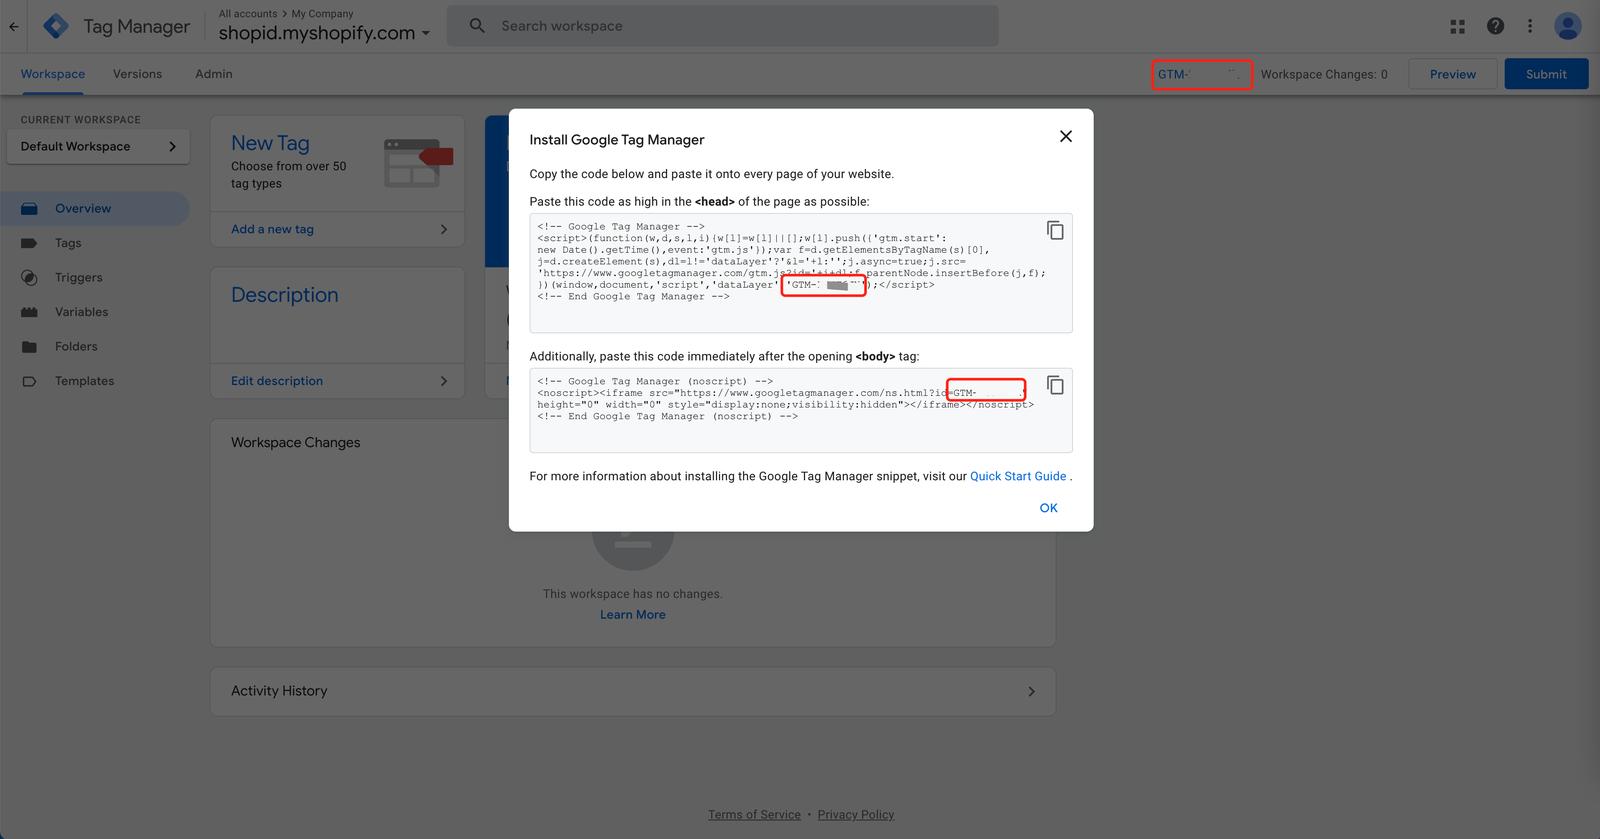Go back using the left arrow
1600x839 pixels.
[14, 27]
